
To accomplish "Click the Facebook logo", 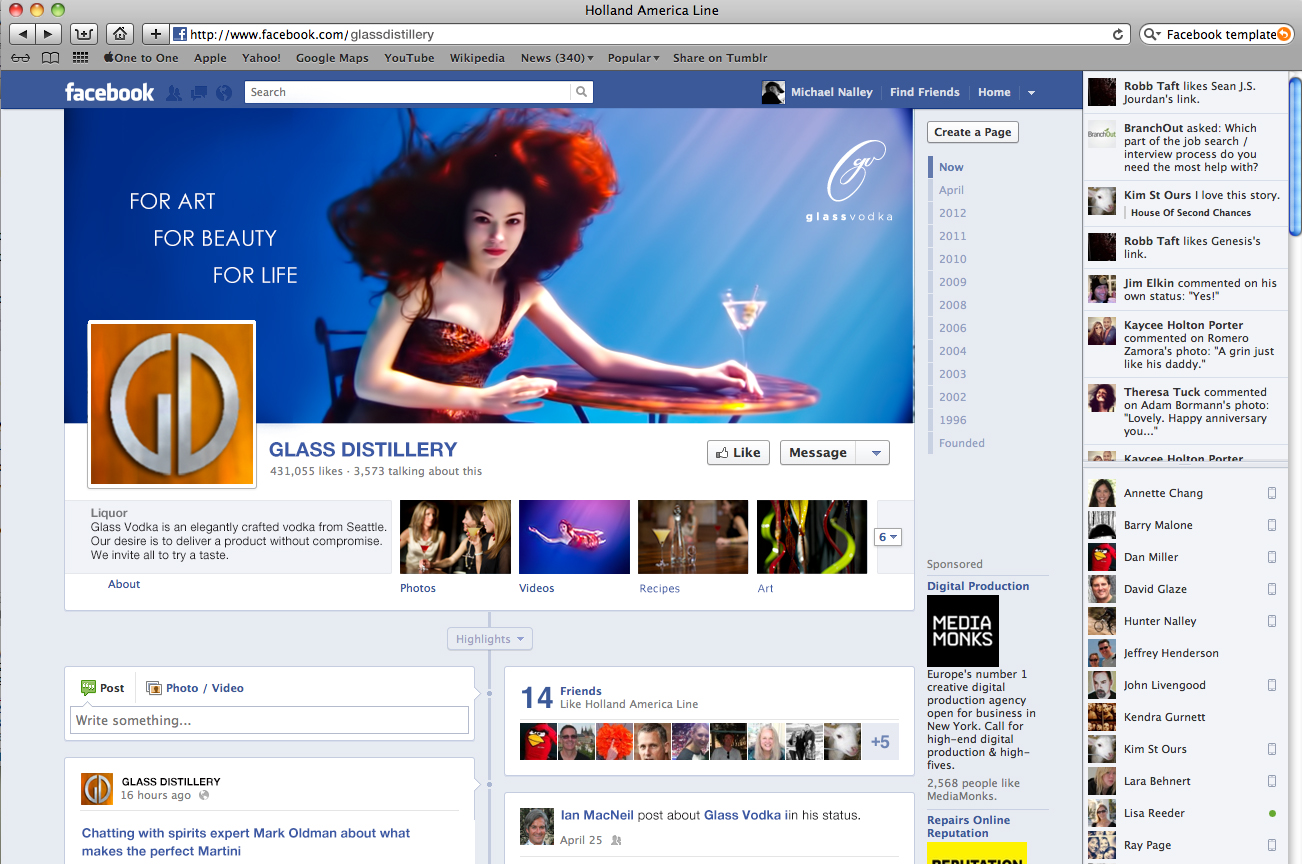I will [x=109, y=92].
